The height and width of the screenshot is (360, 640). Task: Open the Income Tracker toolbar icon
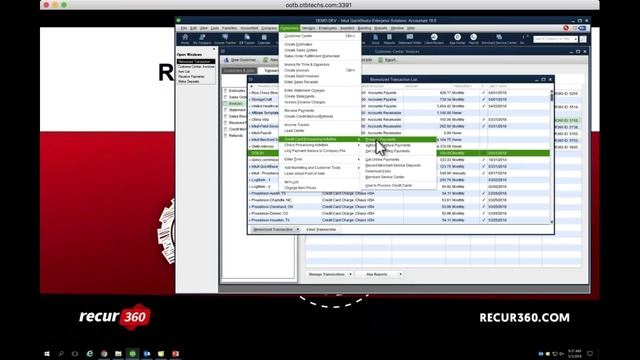(225, 39)
